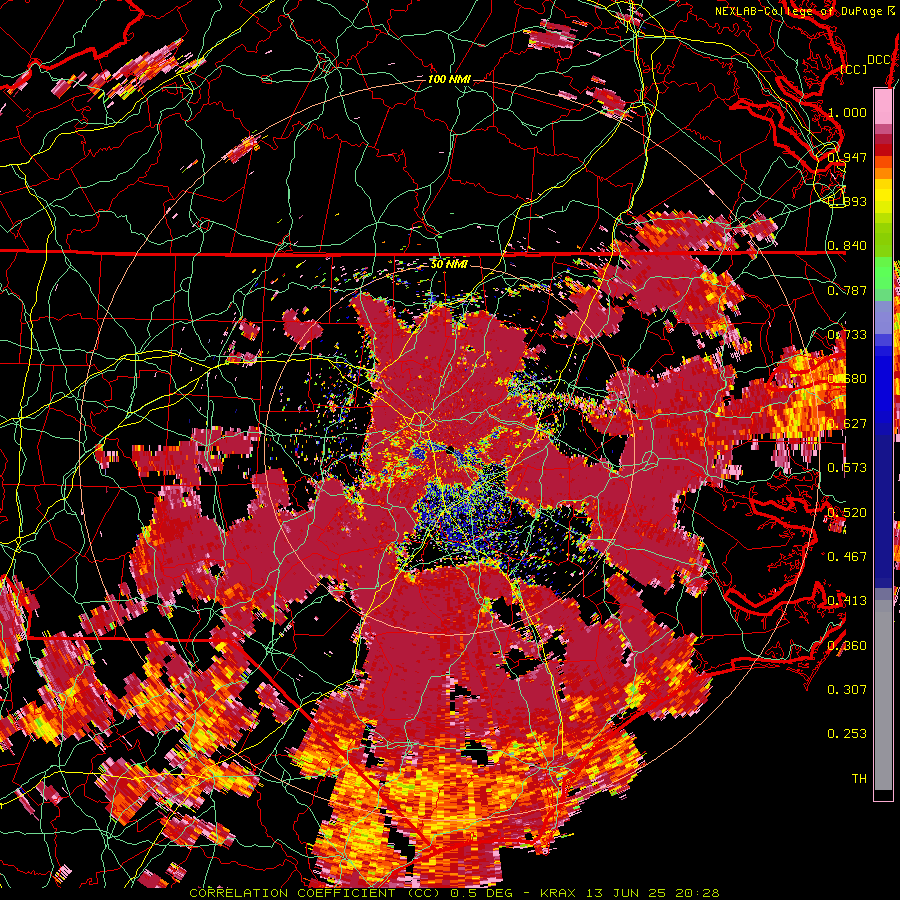The width and height of the screenshot is (900, 900).
Task: Select the 0.733 legend value
Action: [847, 335]
